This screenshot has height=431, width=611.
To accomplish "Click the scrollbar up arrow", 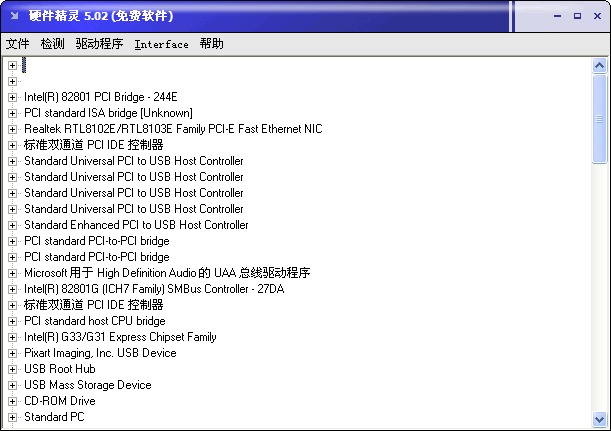I will (x=600, y=66).
